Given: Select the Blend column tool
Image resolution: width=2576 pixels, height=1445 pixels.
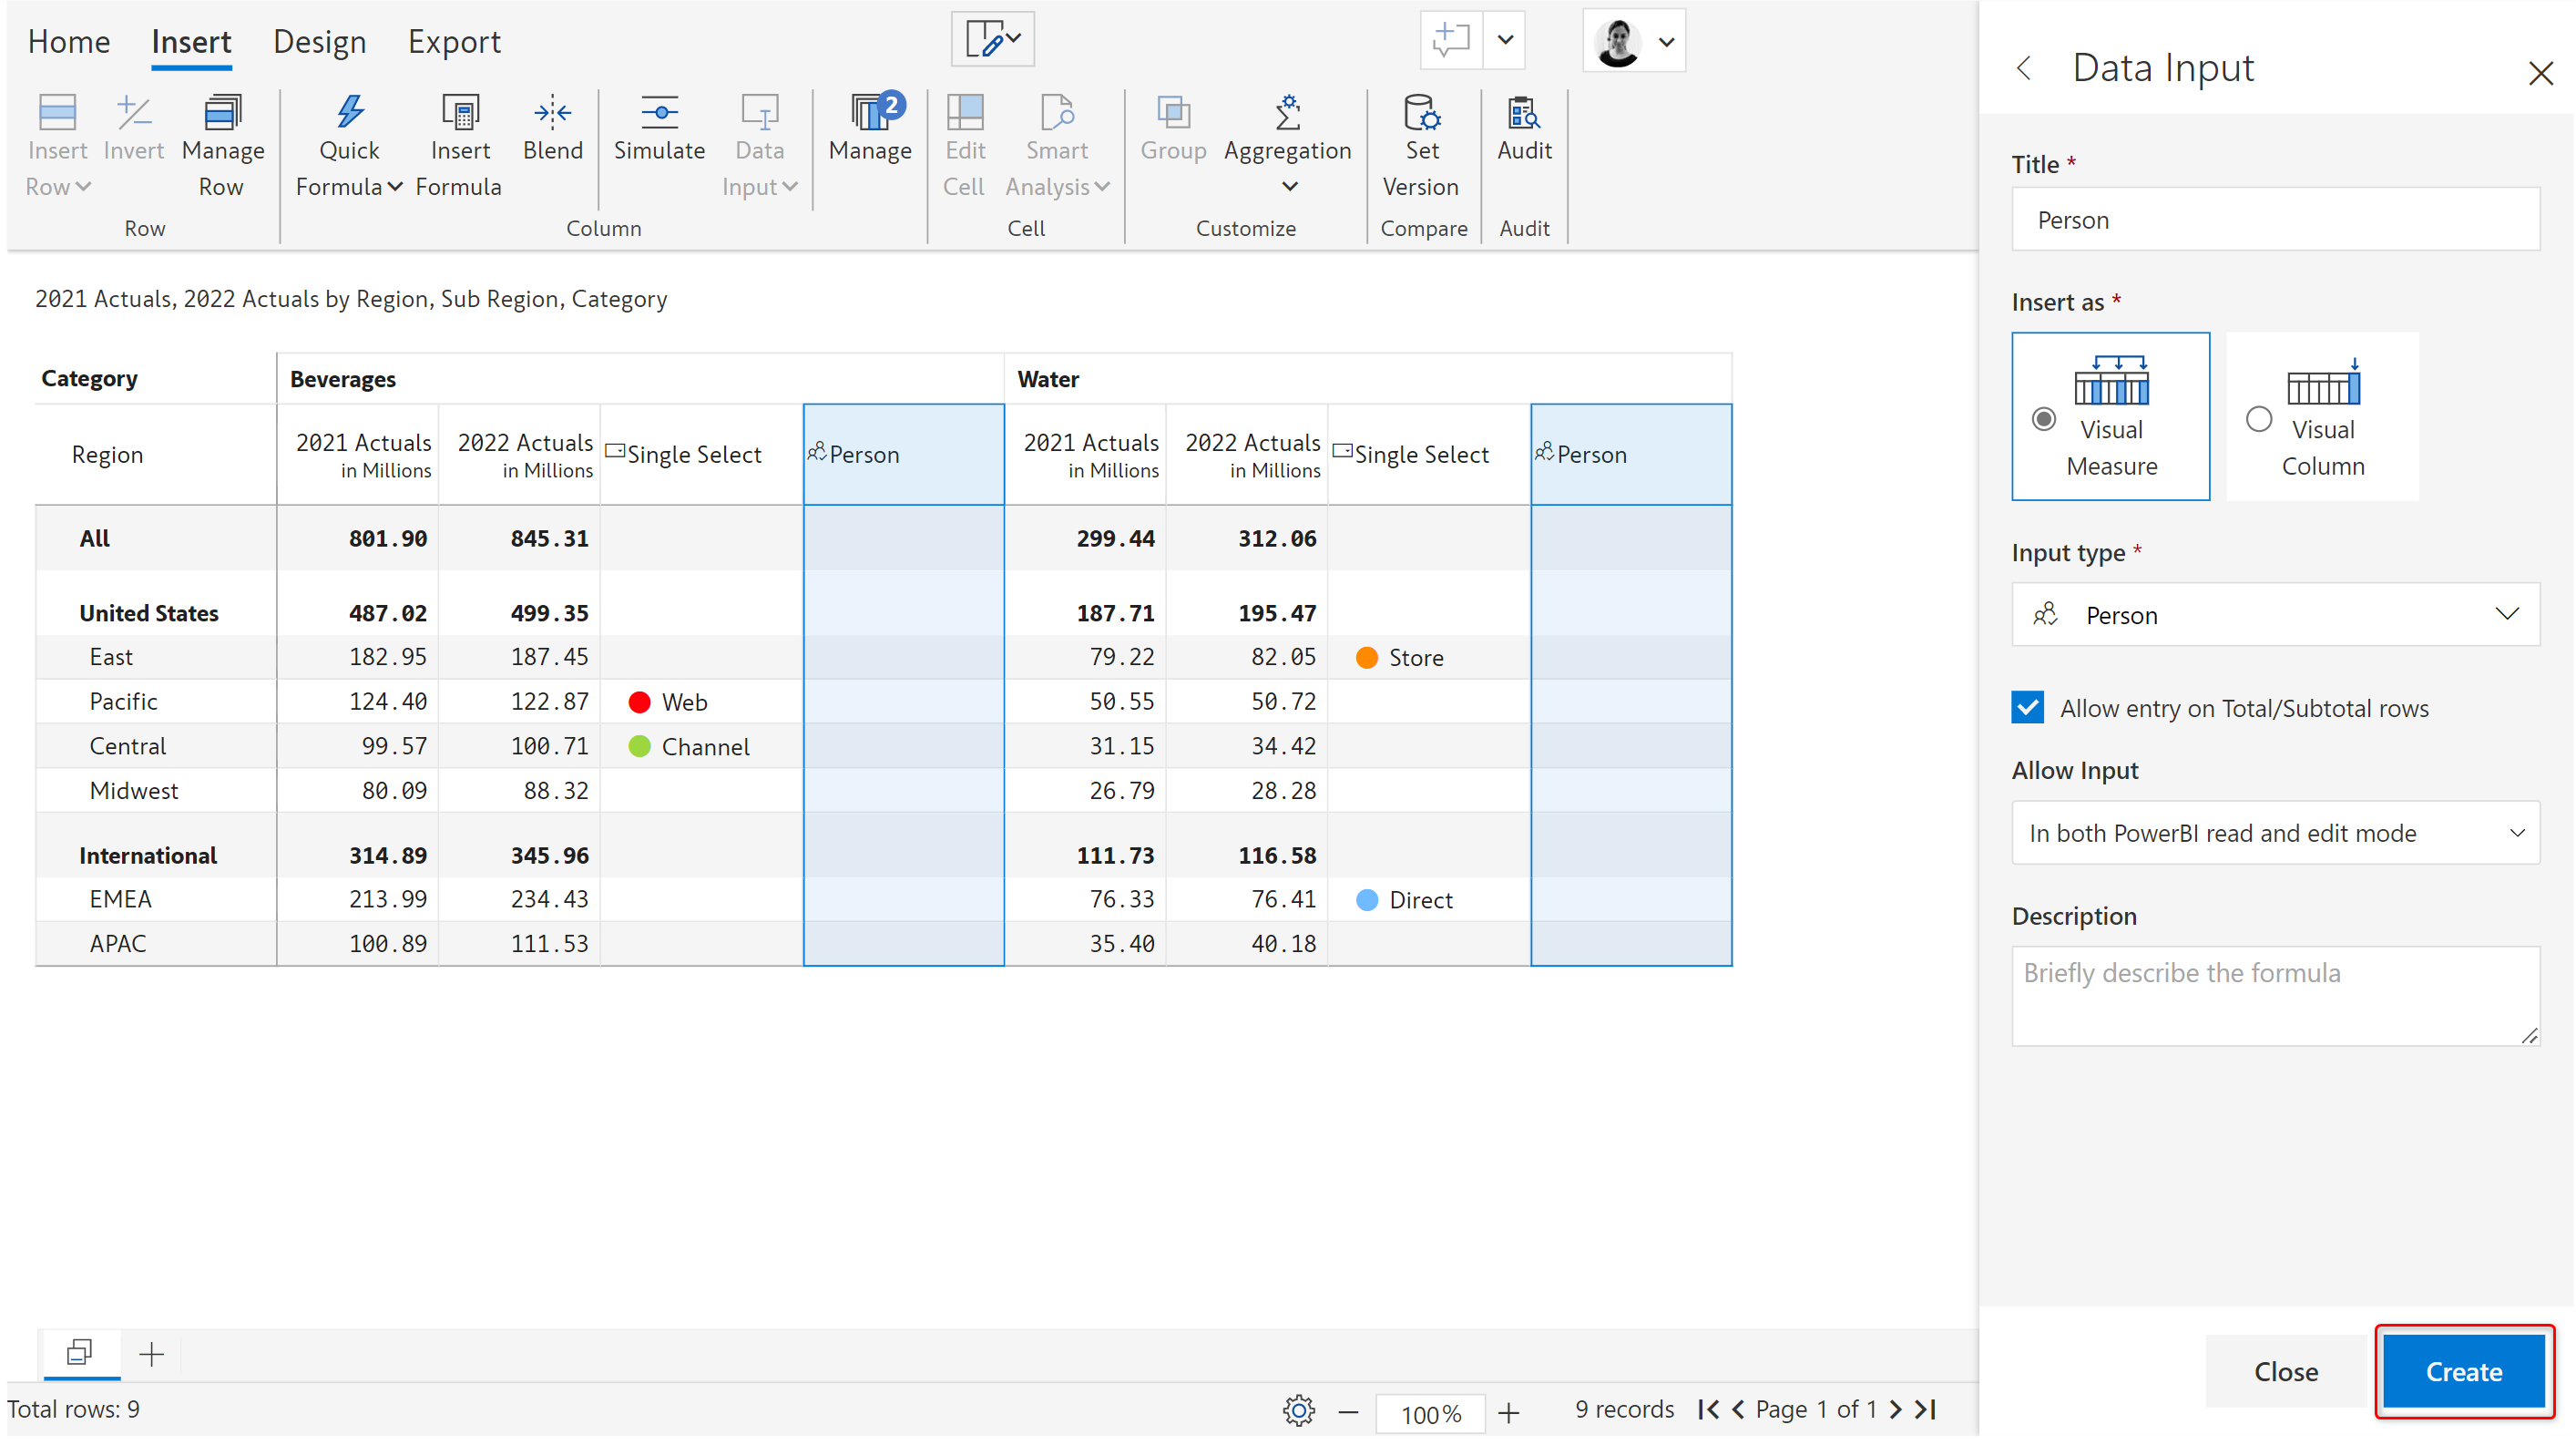Looking at the screenshot, I should click(552, 112).
